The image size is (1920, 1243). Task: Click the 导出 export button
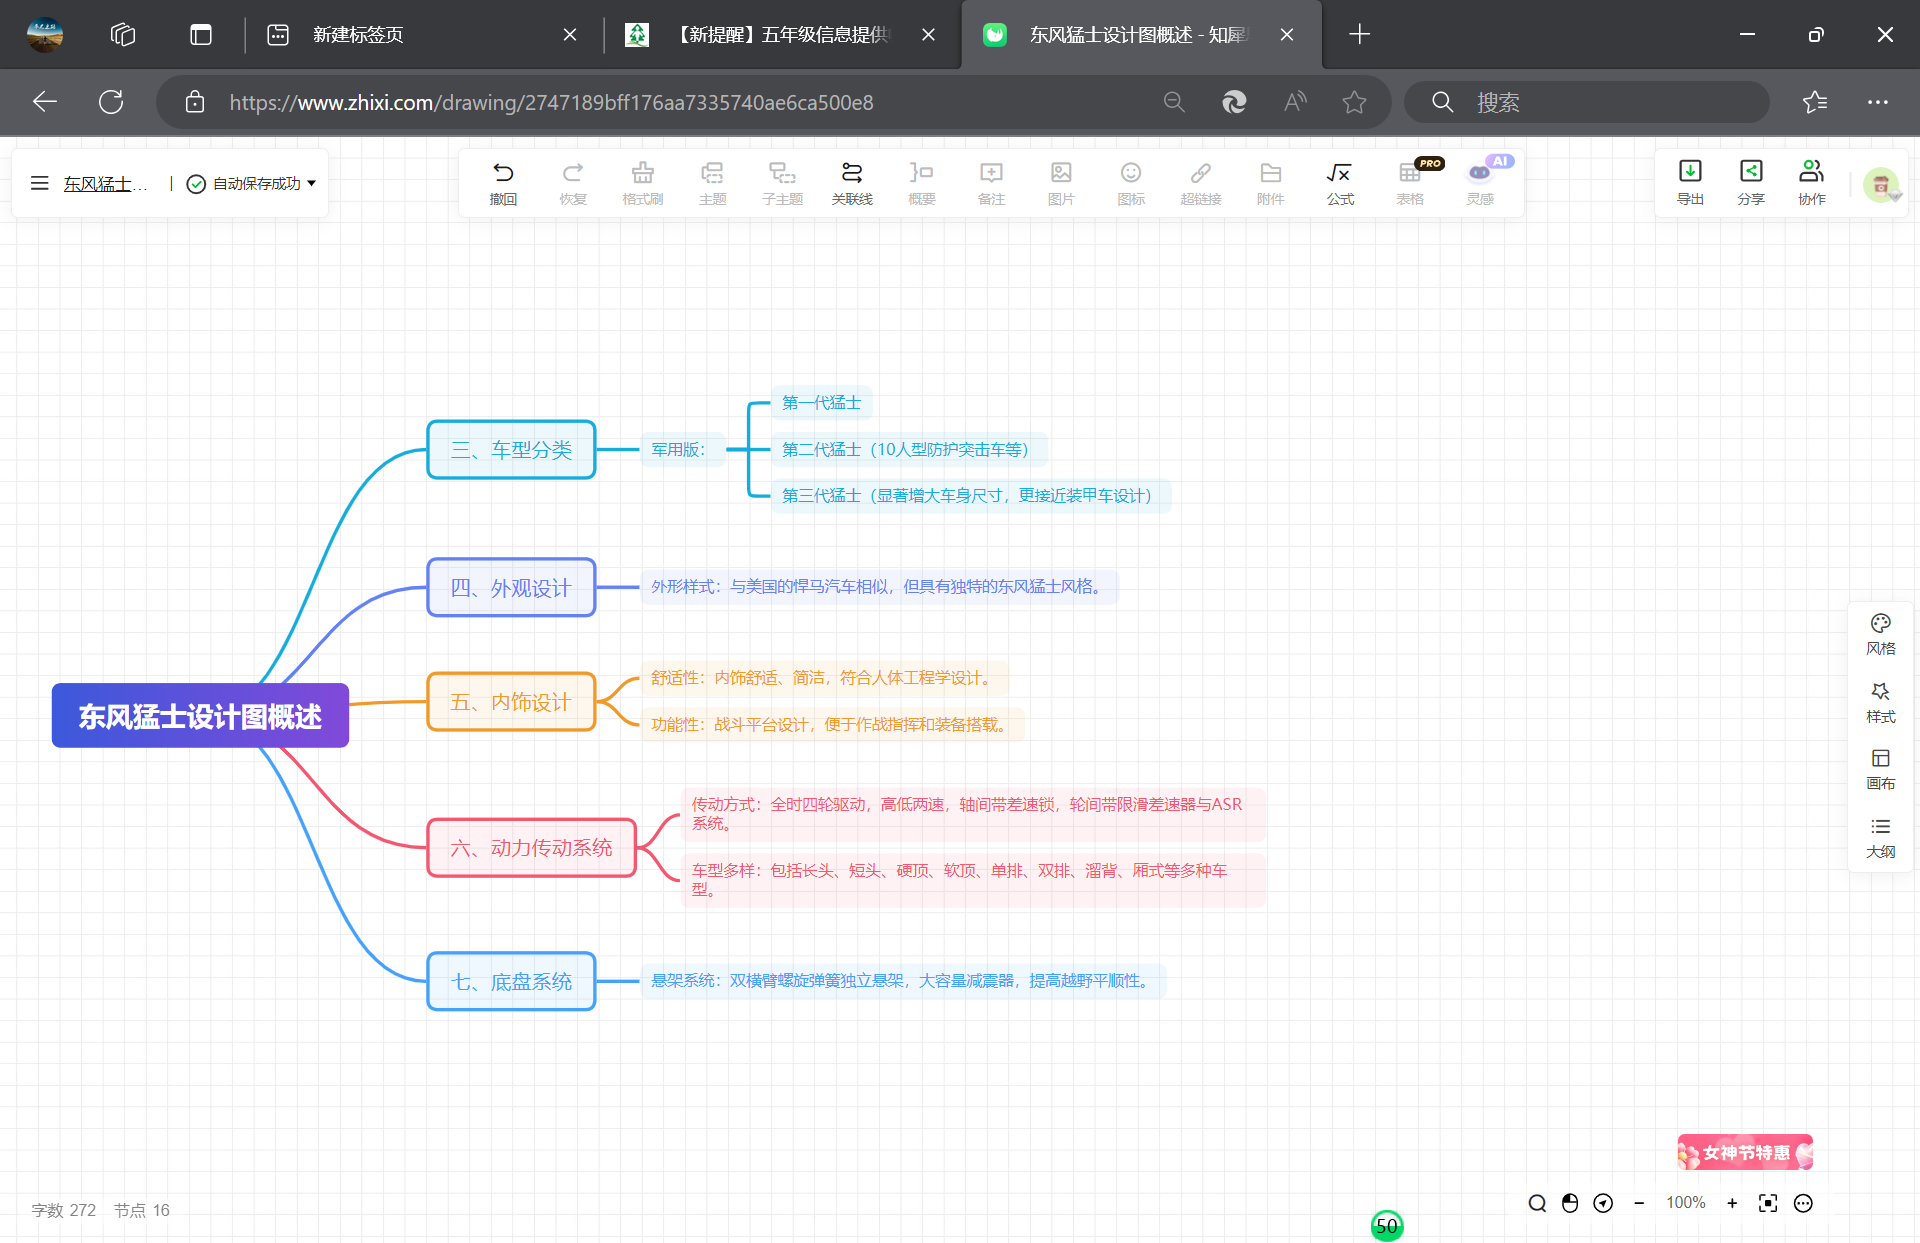click(x=1690, y=182)
